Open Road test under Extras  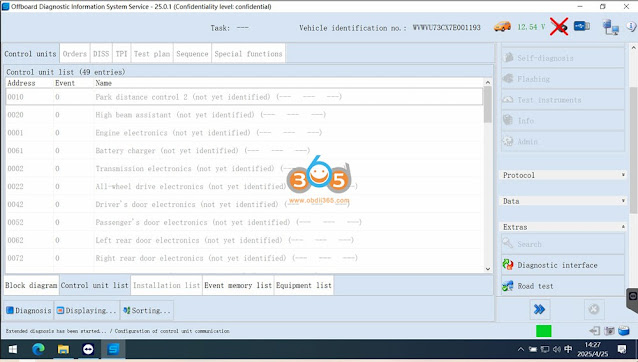click(x=563, y=286)
